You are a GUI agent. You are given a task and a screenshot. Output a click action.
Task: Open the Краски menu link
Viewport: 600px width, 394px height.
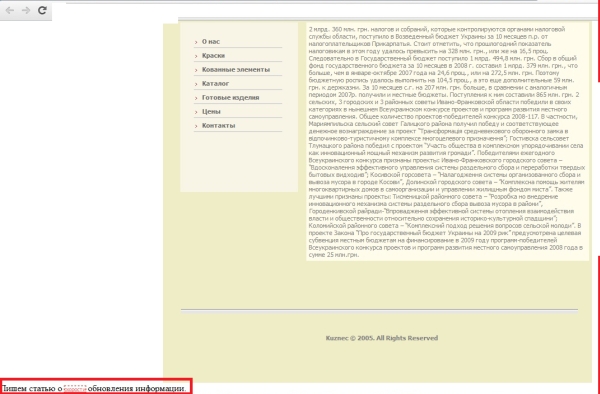click(213, 55)
